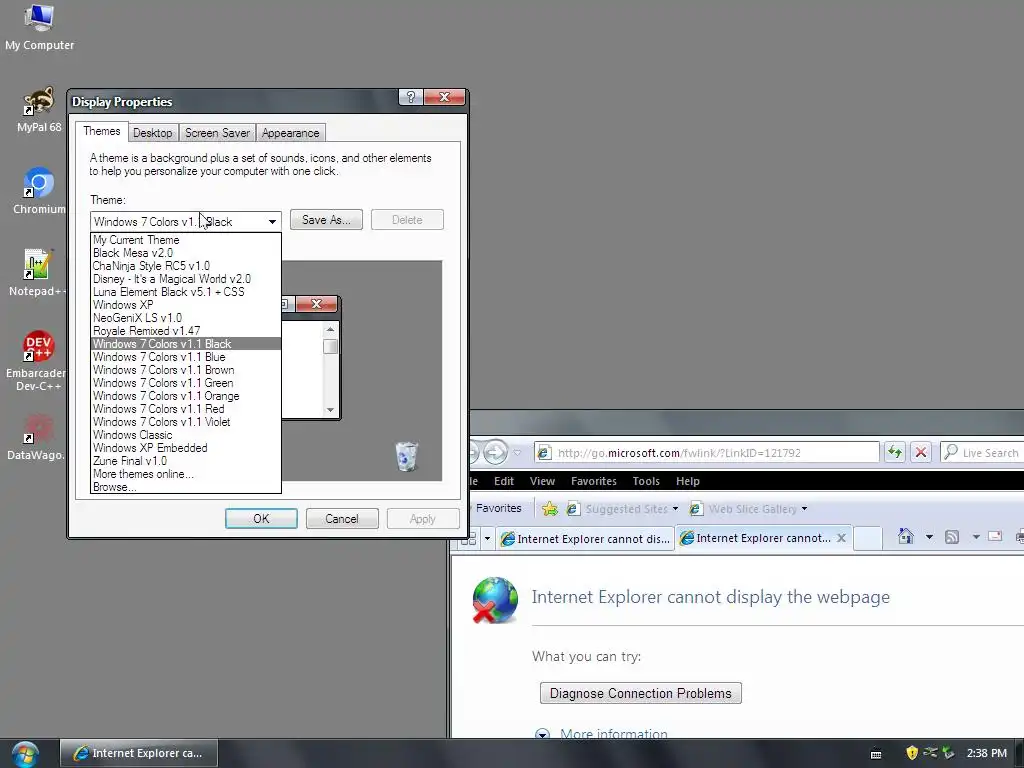Click the network connection tray icon
This screenshot has width=1024, height=768.
coord(930,753)
